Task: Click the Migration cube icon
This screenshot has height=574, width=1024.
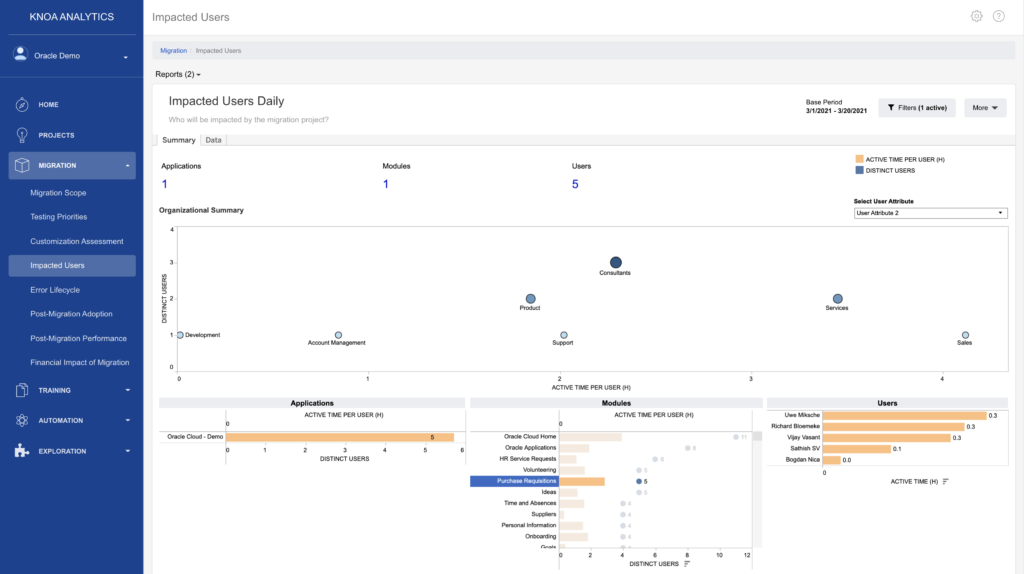Action: coord(22,165)
